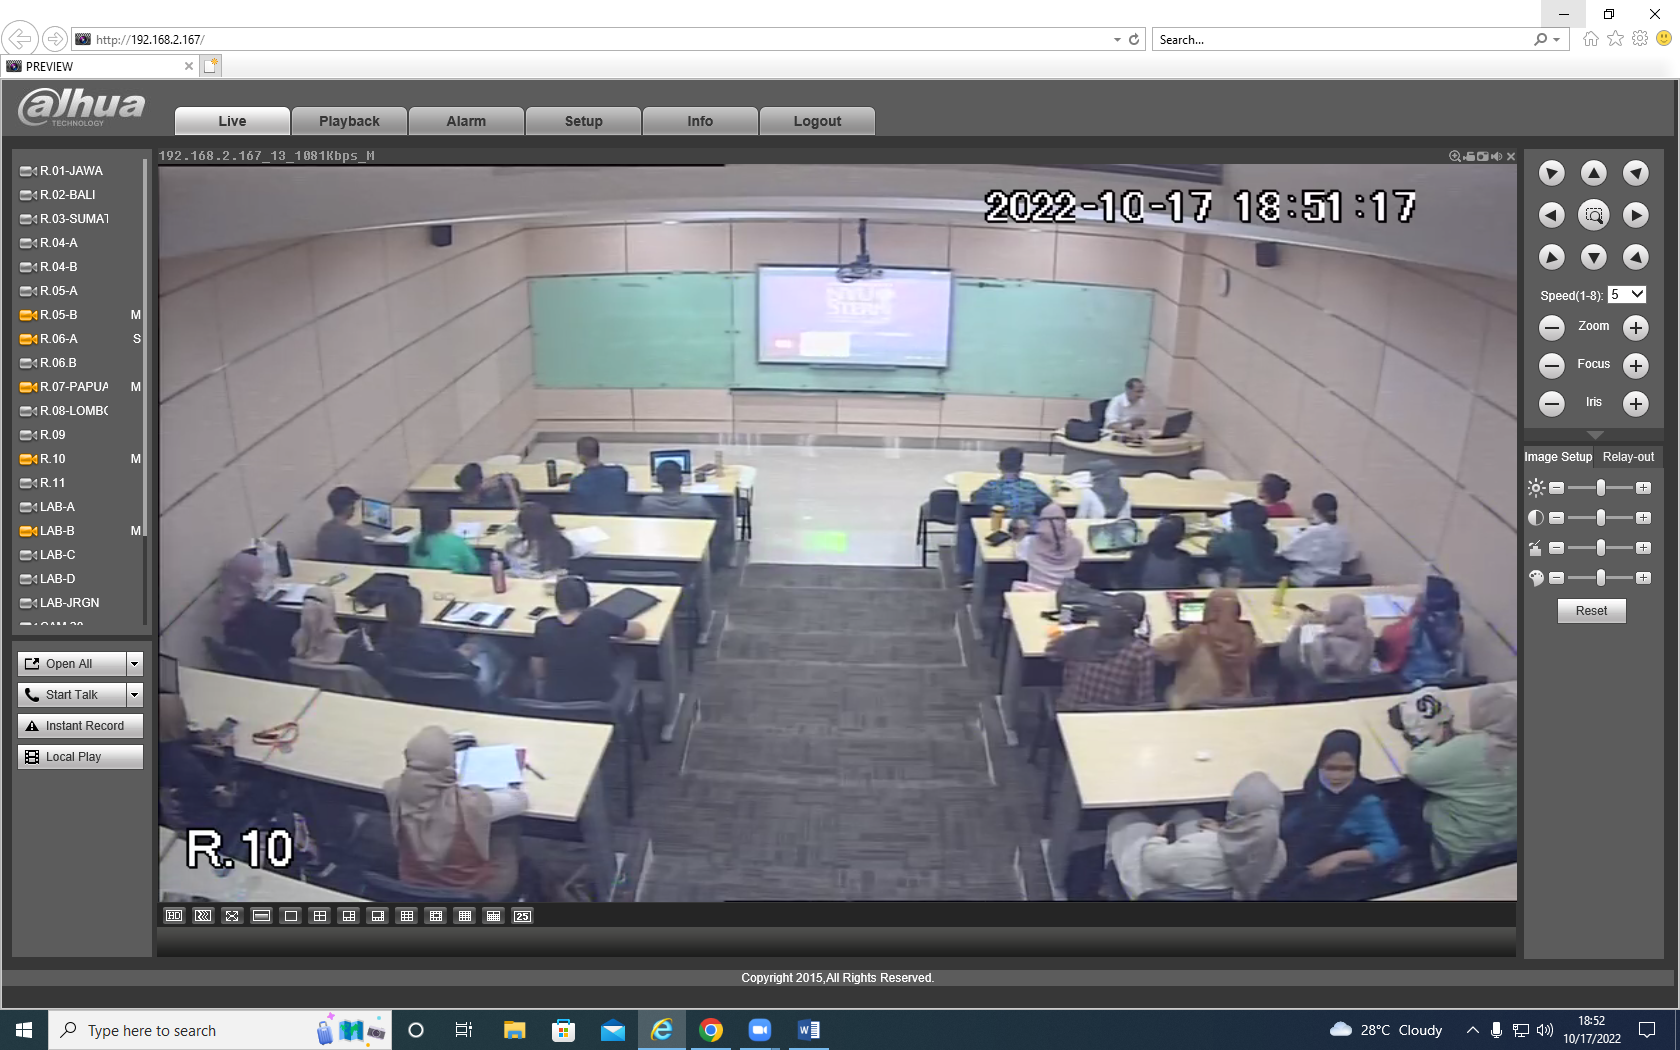
Task: Switch to the Live tab
Action: point(232,121)
